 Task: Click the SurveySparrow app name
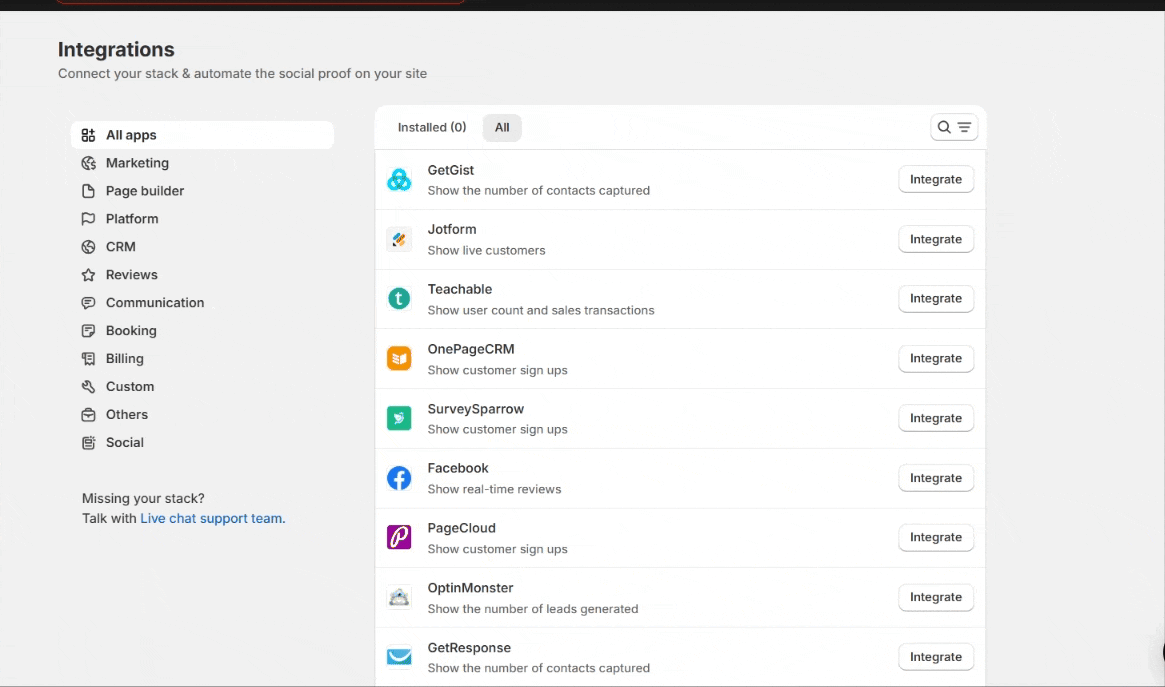point(476,408)
